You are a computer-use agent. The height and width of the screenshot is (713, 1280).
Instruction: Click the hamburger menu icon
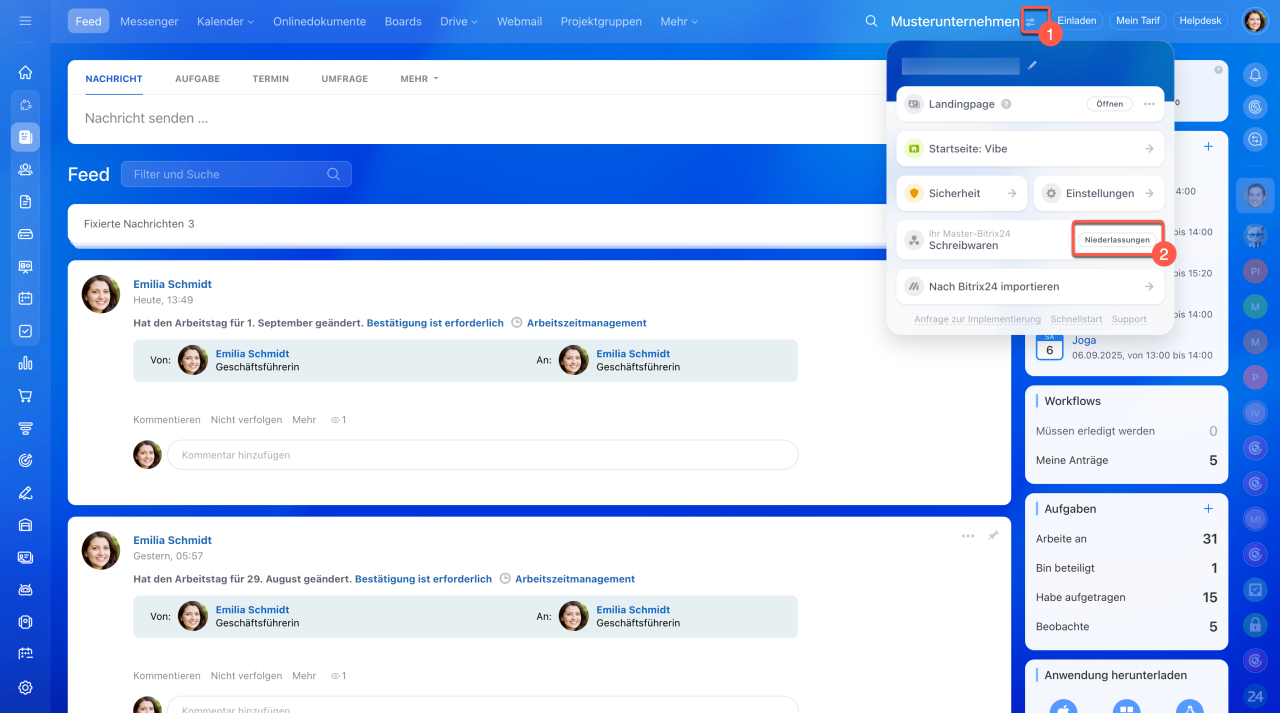click(x=25, y=21)
